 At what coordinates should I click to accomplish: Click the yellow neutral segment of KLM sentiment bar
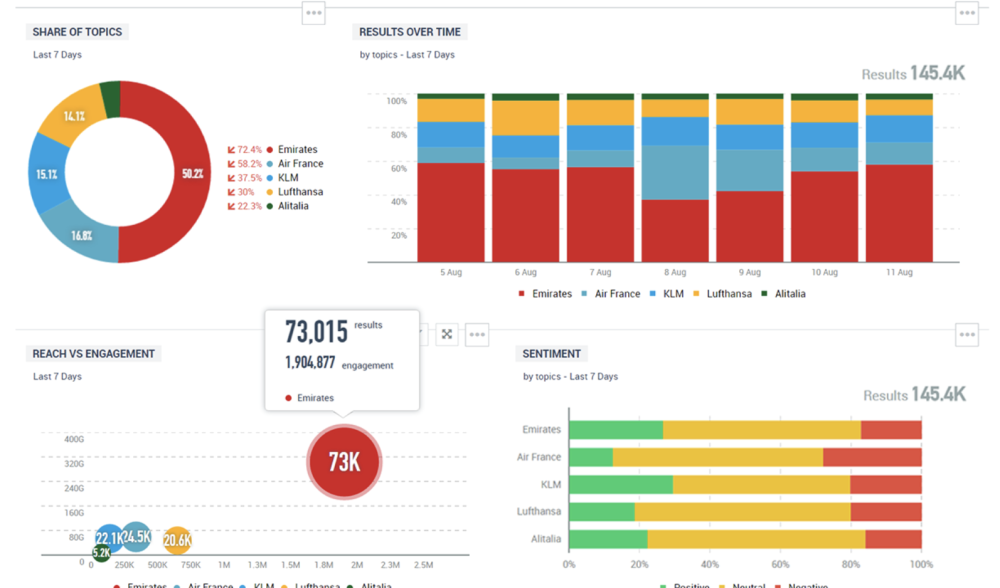(761, 485)
